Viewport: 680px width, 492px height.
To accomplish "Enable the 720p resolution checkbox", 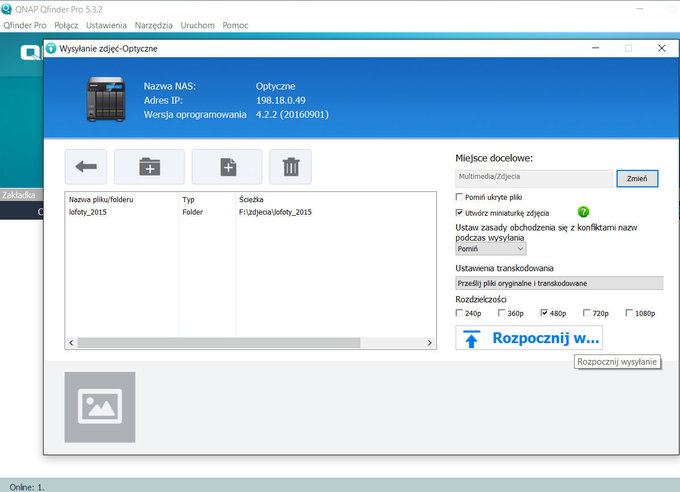I will tap(587, 313).
